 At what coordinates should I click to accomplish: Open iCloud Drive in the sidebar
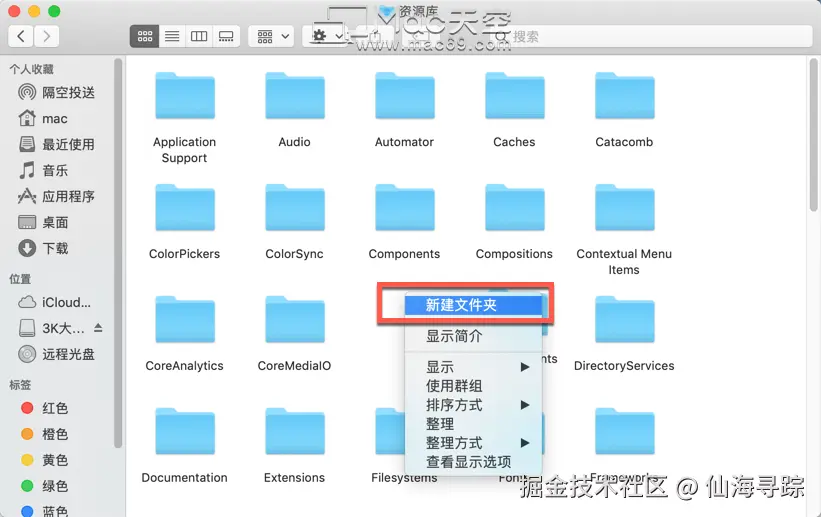tap(55, 302)
